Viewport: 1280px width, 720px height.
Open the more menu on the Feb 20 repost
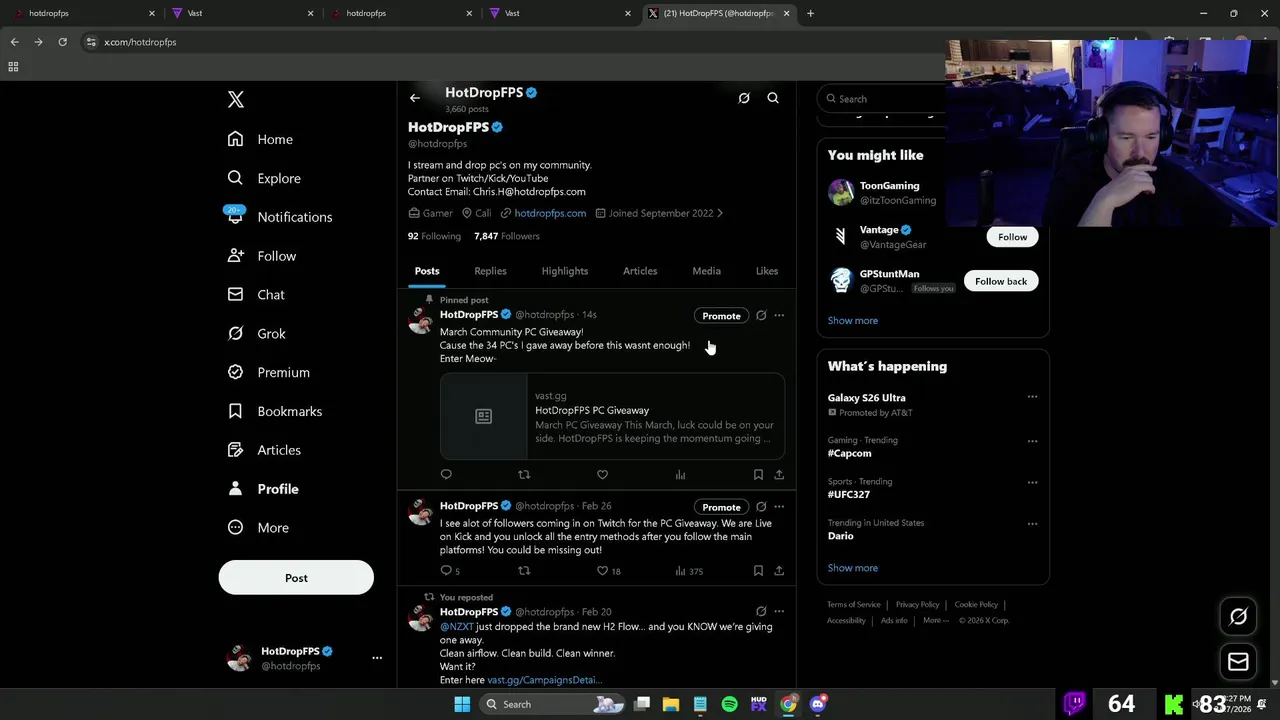[x=779, y=612]
